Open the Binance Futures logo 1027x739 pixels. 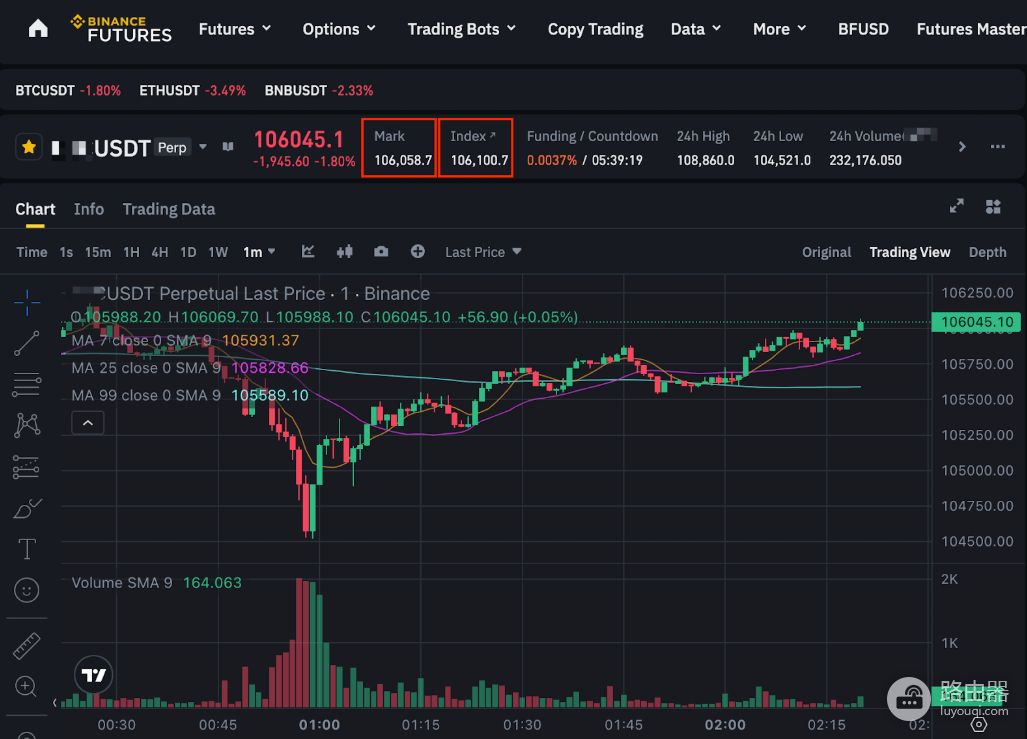point(121,29)
